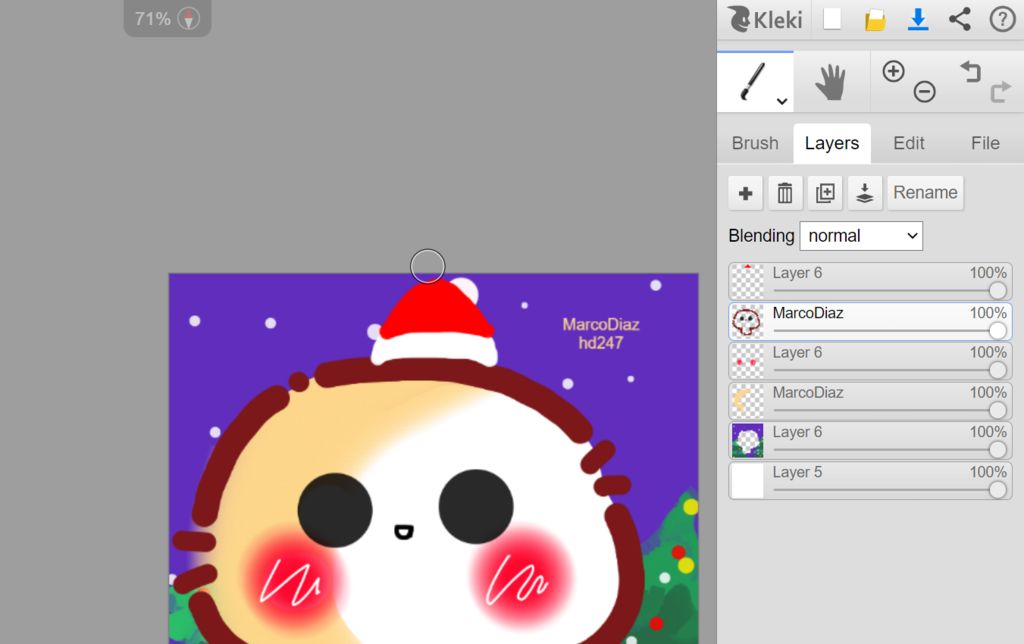The height and width of the screenshot is (644, 1024).
Task: Select Layer 6 thumbnail with purple background
Action: 747,440
